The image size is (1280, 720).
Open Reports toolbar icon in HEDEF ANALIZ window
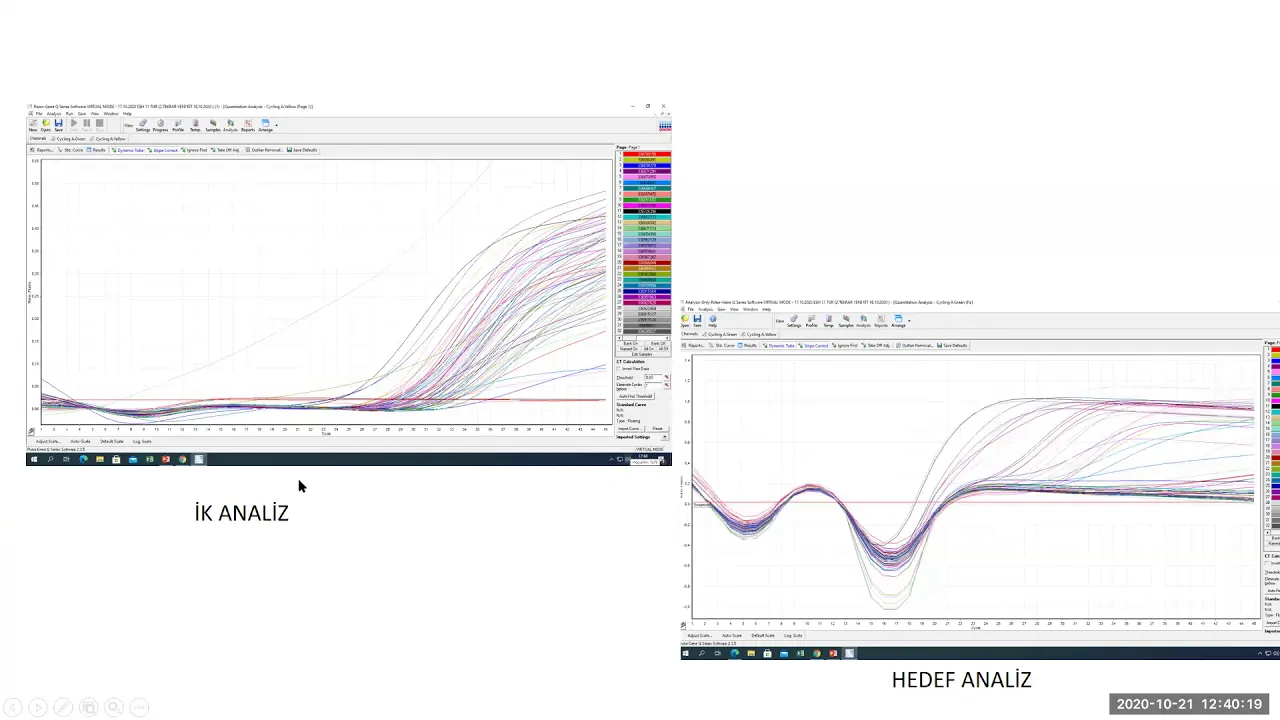[x=881, y=322]
